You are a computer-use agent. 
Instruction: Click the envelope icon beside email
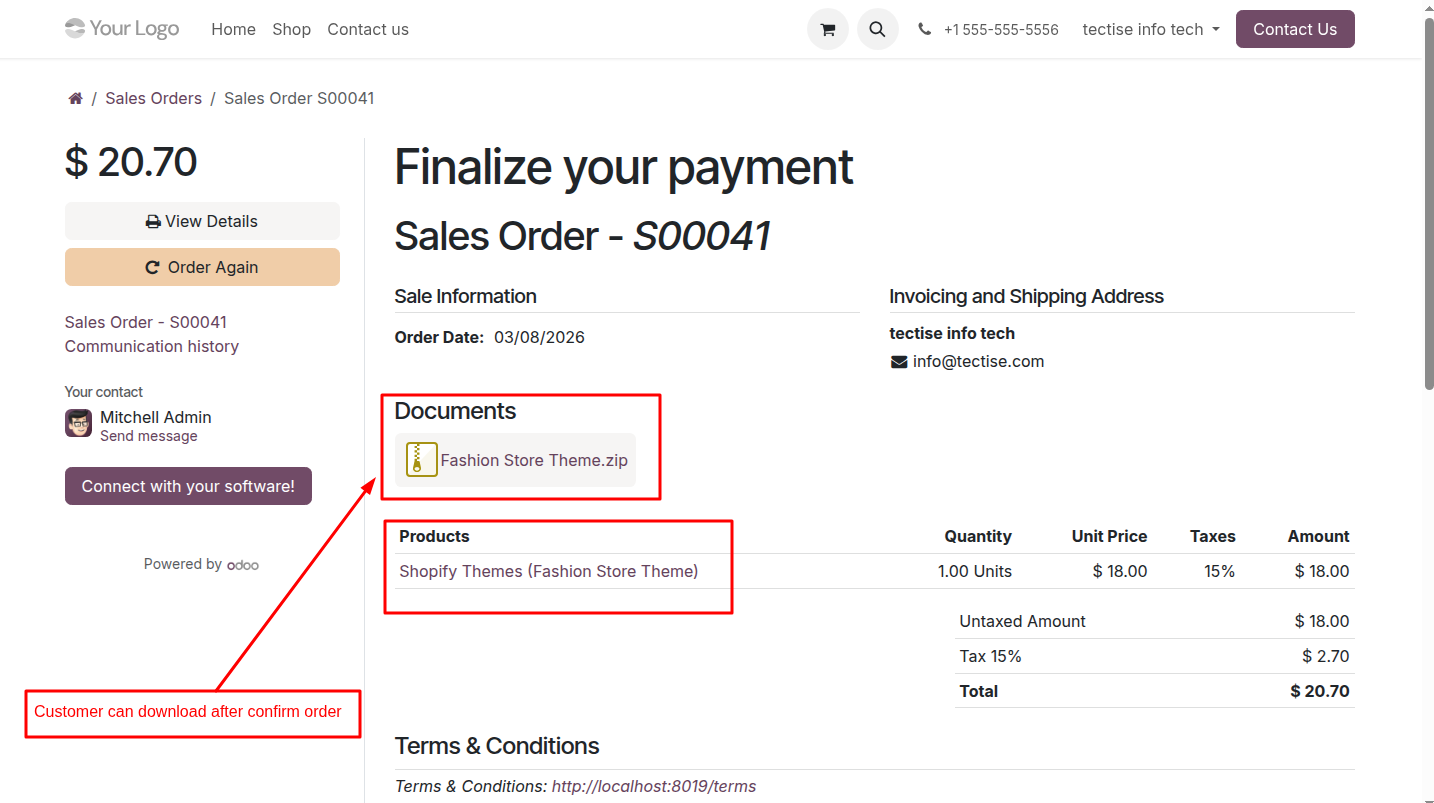pos(899,362)
